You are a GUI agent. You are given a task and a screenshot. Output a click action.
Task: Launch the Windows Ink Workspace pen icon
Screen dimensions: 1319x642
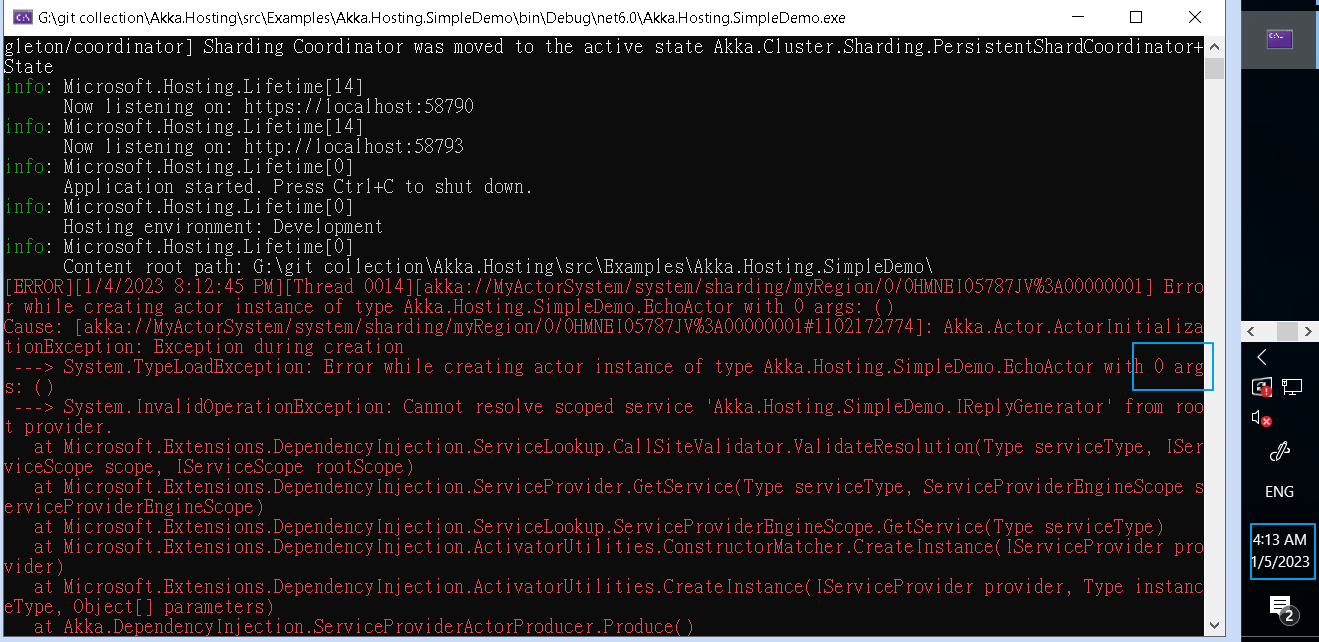(x=1280, y=451)
